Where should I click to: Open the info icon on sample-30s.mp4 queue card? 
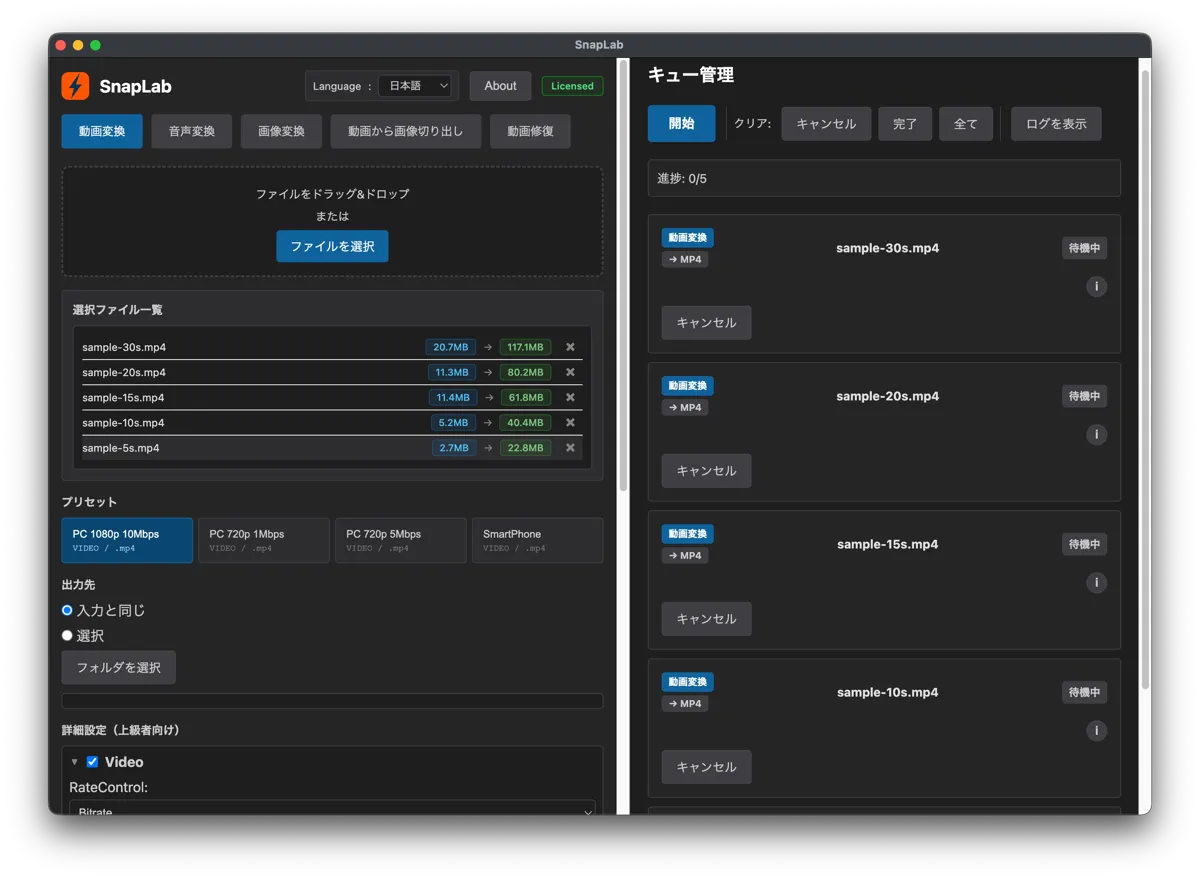1096,286
